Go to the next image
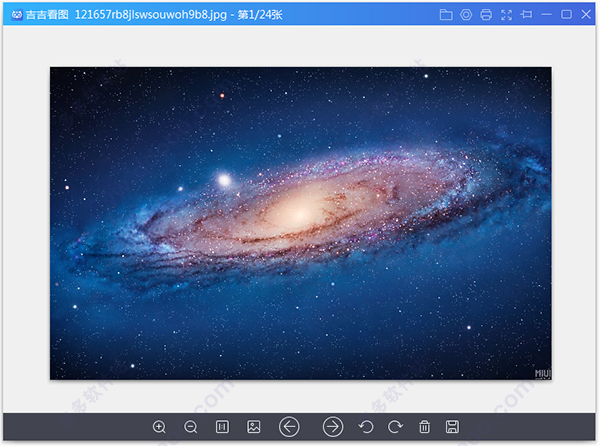Image resolution: width=600 pixels, height=446 pixels. point(333,426)
